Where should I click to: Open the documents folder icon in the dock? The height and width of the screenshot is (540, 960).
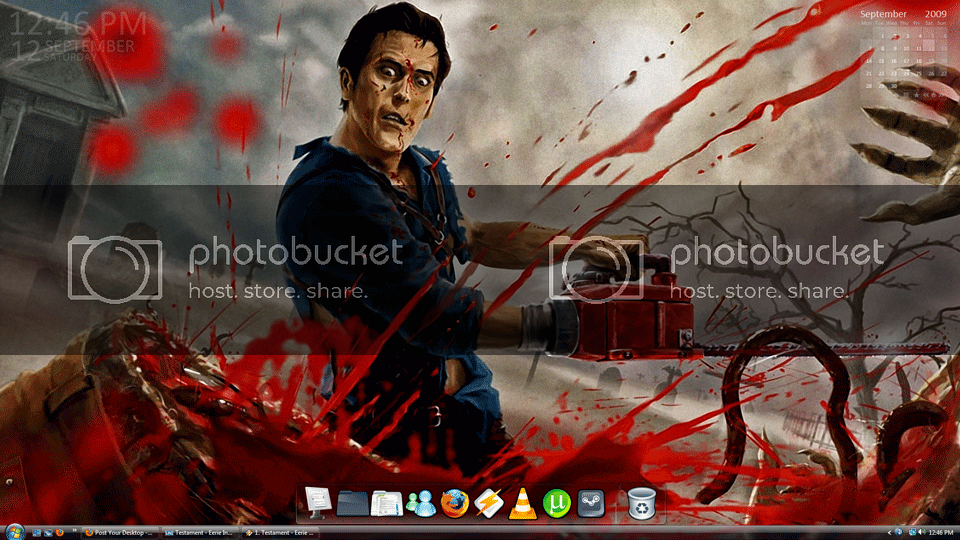pyautogui.click(x=386, y=504)
